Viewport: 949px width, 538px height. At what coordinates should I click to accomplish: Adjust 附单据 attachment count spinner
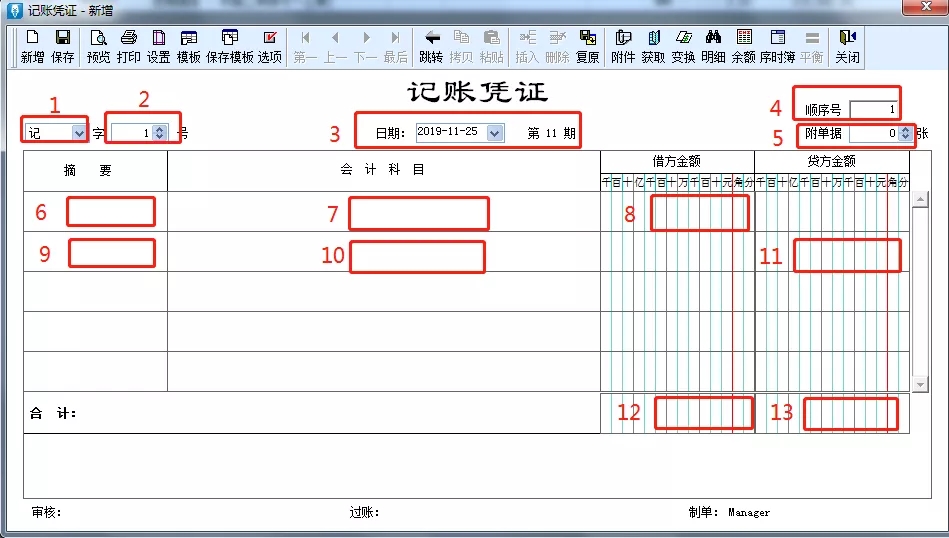tap(905, 133)
